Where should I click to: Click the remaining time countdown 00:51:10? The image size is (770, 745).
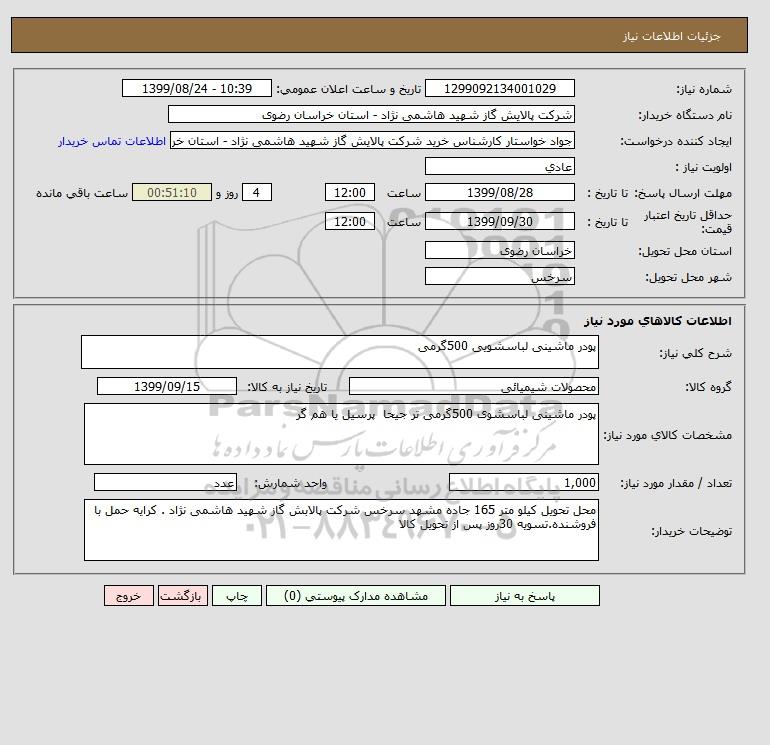[172, 193]
